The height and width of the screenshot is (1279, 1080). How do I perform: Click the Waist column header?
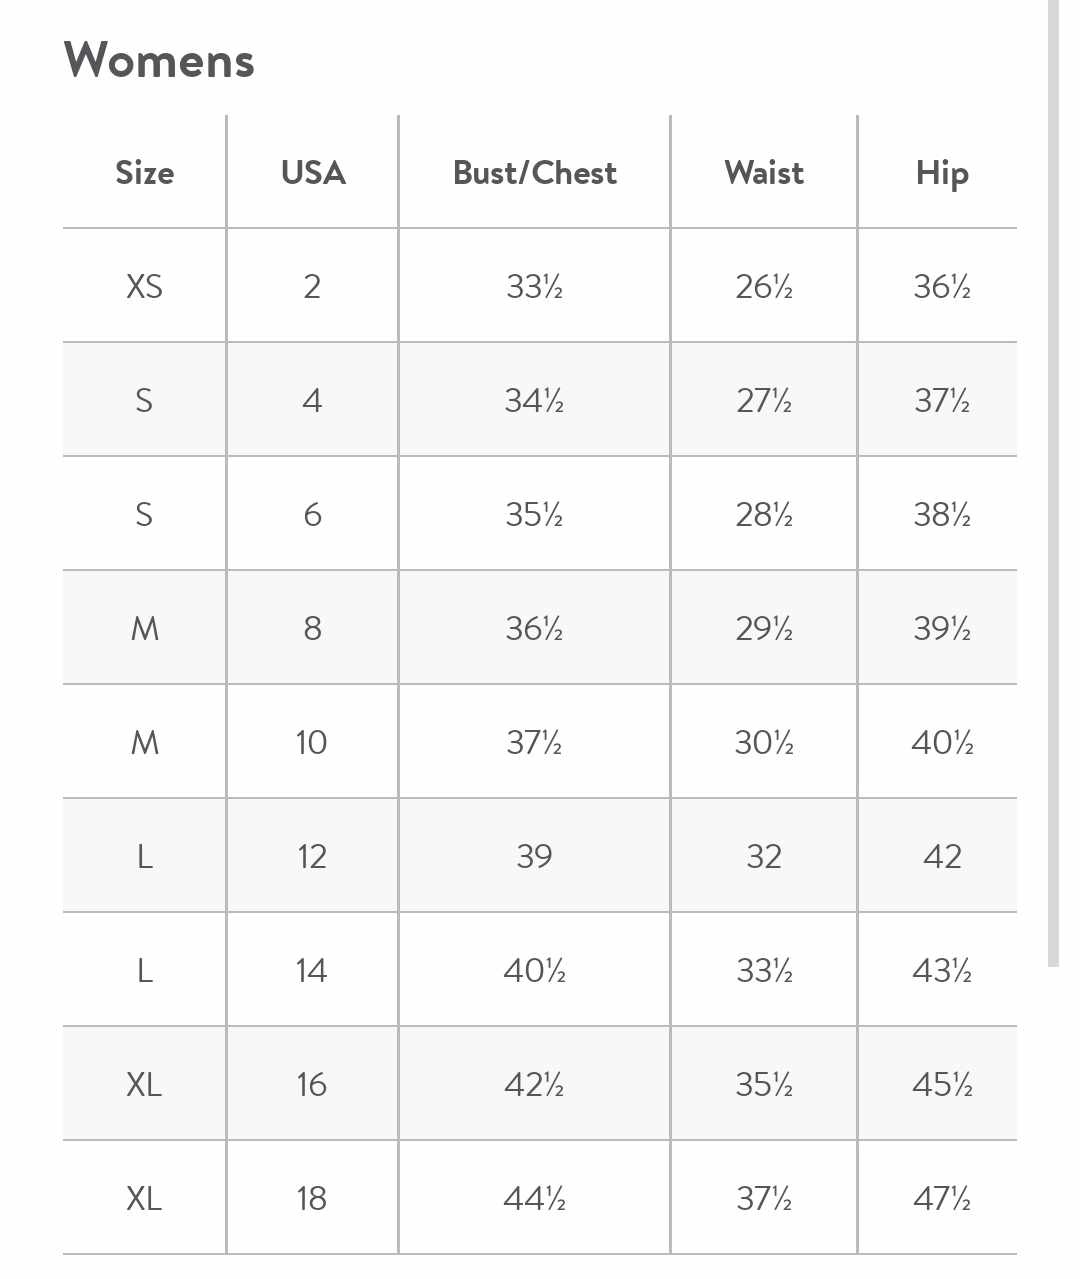pyautogui.click(x=764, y=172)
